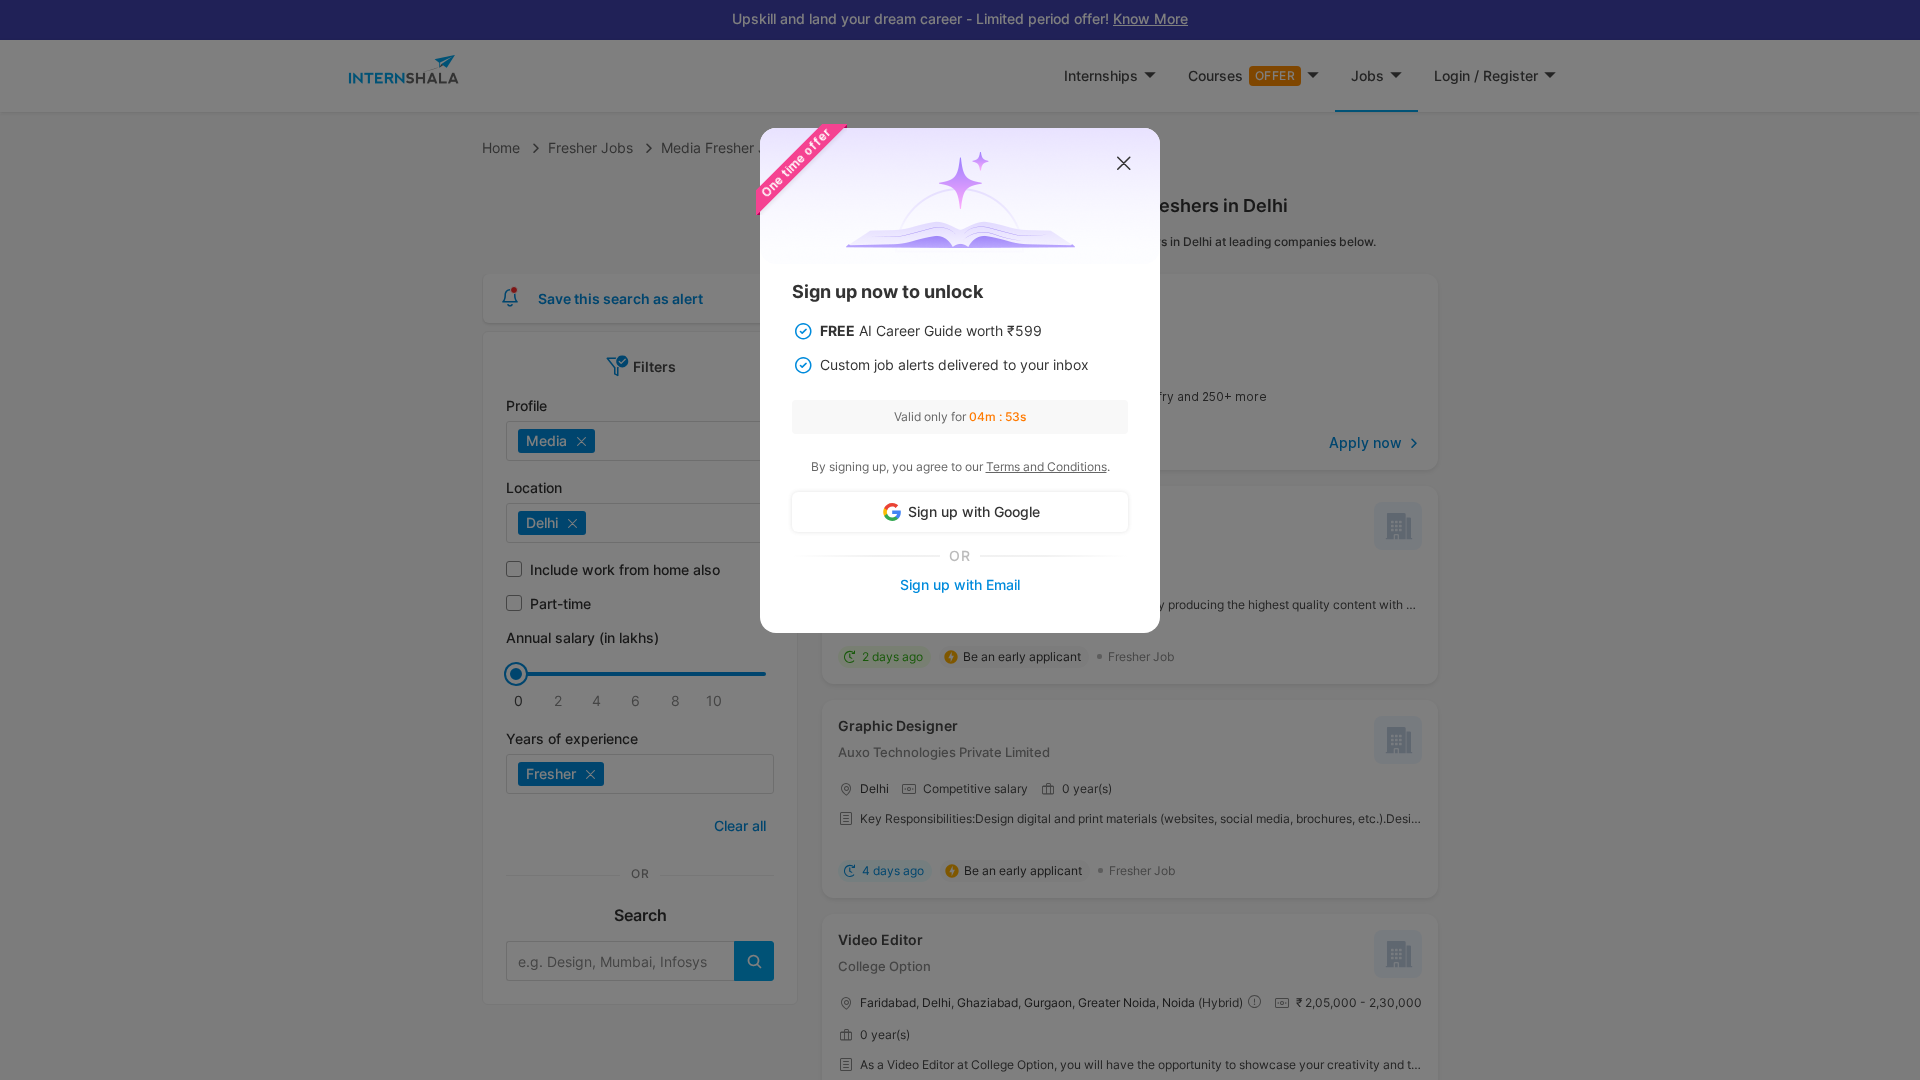The image size is (1920, 1080).
Task: Expand the Internships dropdown menu
Action: (x=1109, y=76)
